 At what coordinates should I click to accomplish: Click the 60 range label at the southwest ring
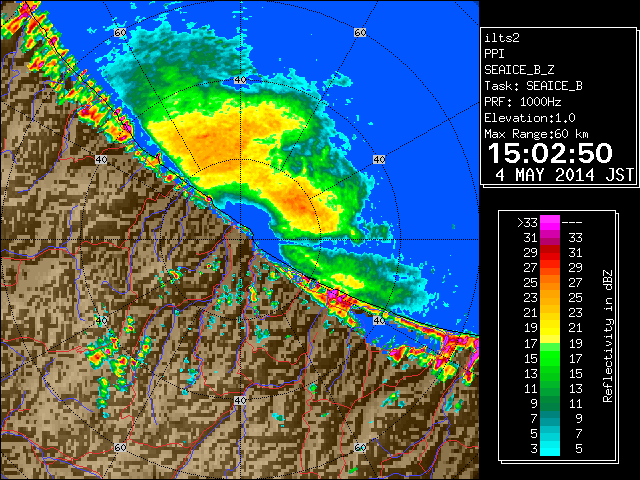coord(120,447)
